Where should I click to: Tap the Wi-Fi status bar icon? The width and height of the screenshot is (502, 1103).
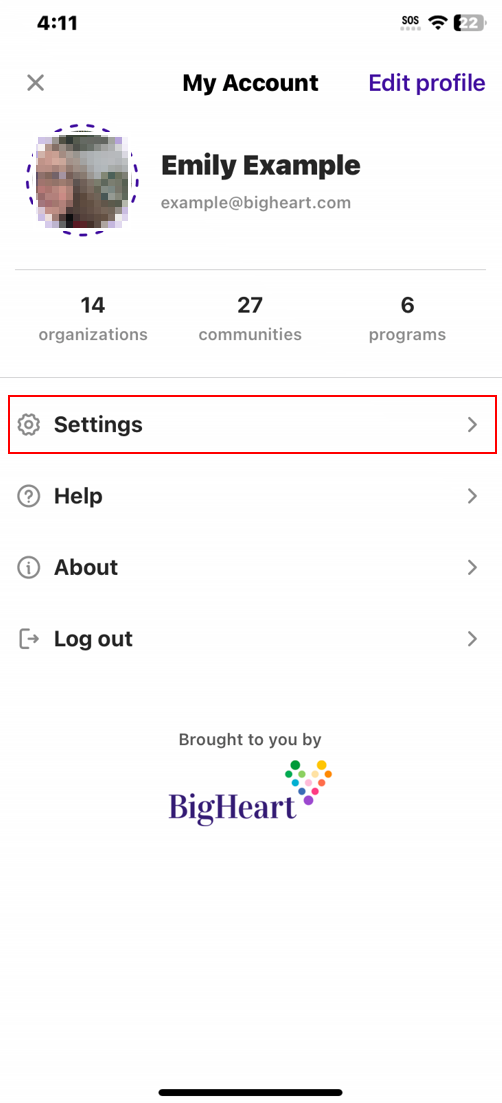439,23
